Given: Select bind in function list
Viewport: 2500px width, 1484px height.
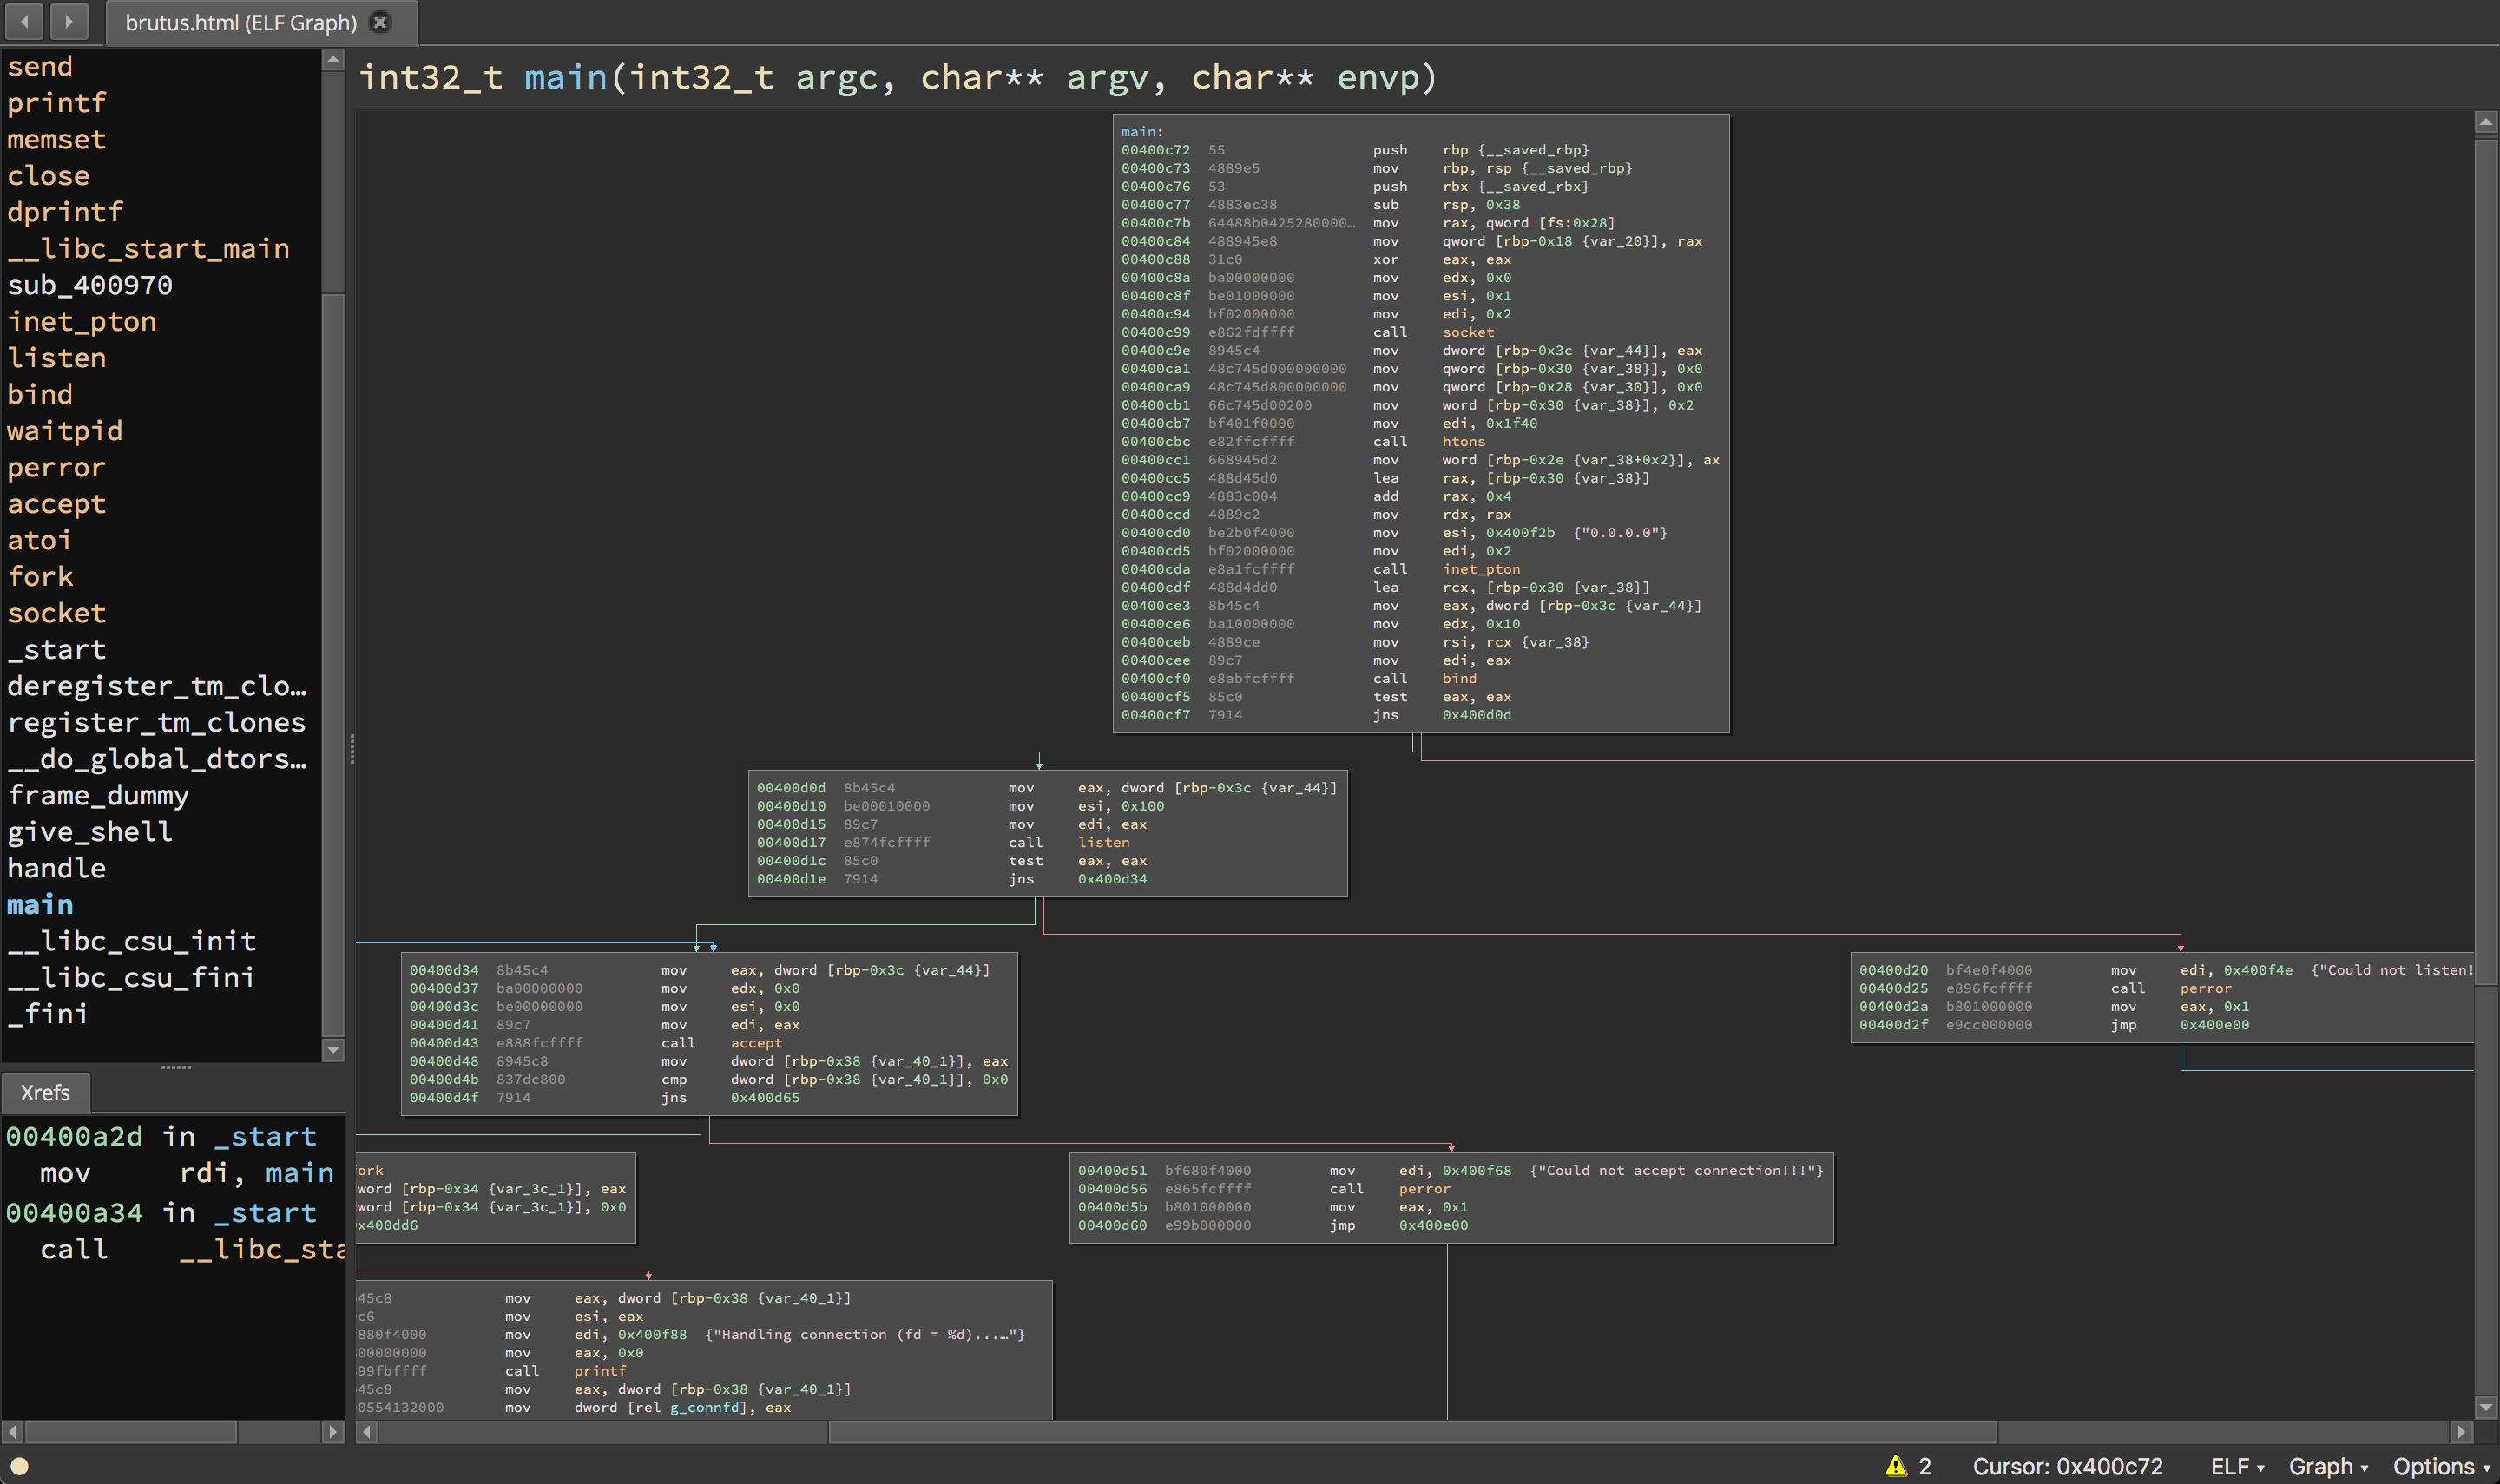Looking at the screenshot, I should click(x=40, y=394).
